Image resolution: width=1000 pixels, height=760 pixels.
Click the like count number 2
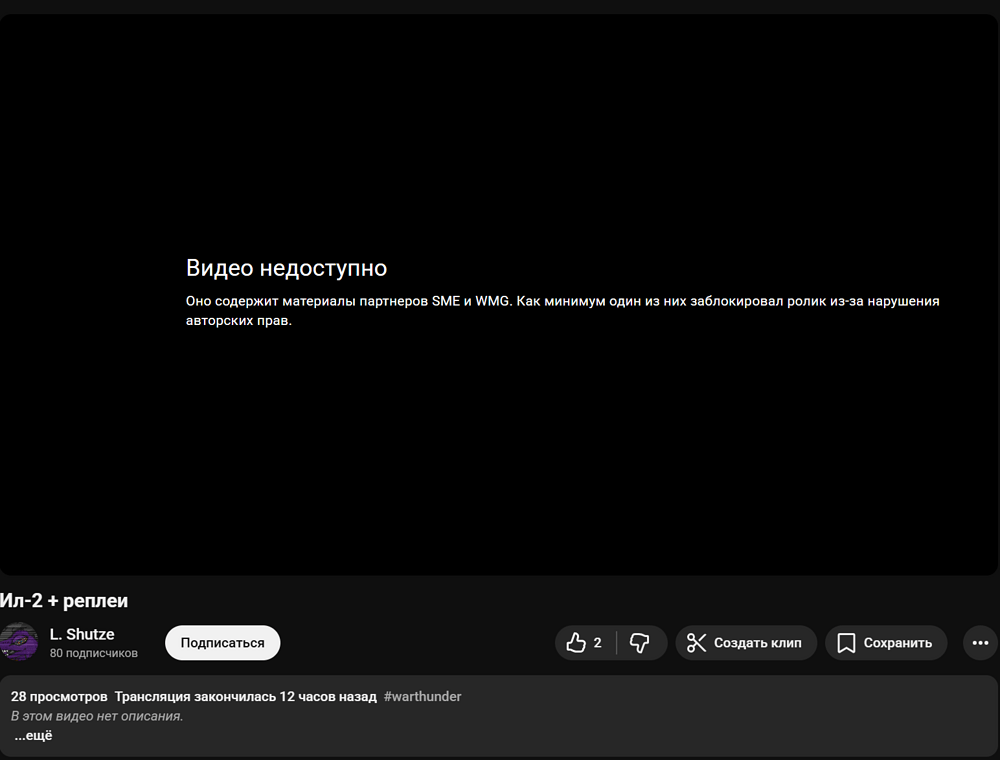pos(598,643)
